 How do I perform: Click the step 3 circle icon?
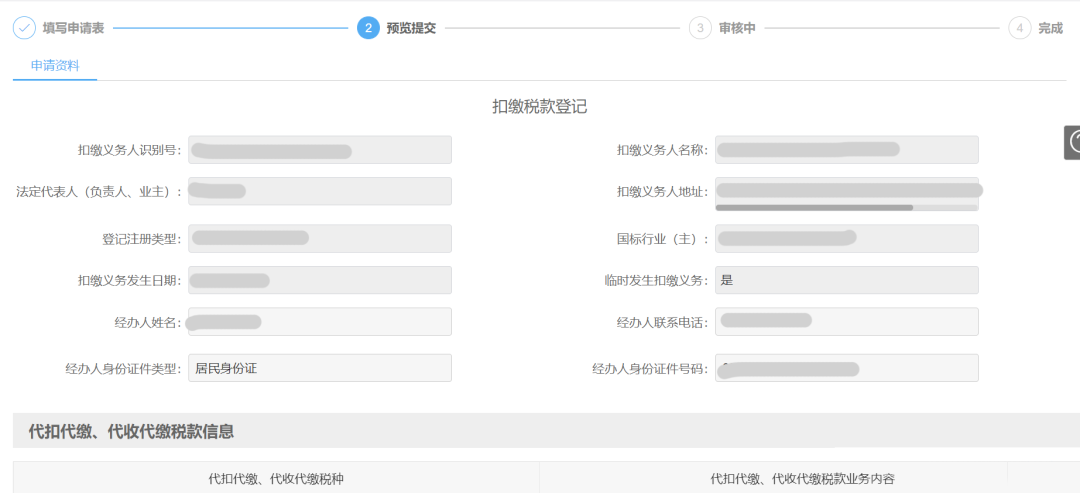point(700,28)
